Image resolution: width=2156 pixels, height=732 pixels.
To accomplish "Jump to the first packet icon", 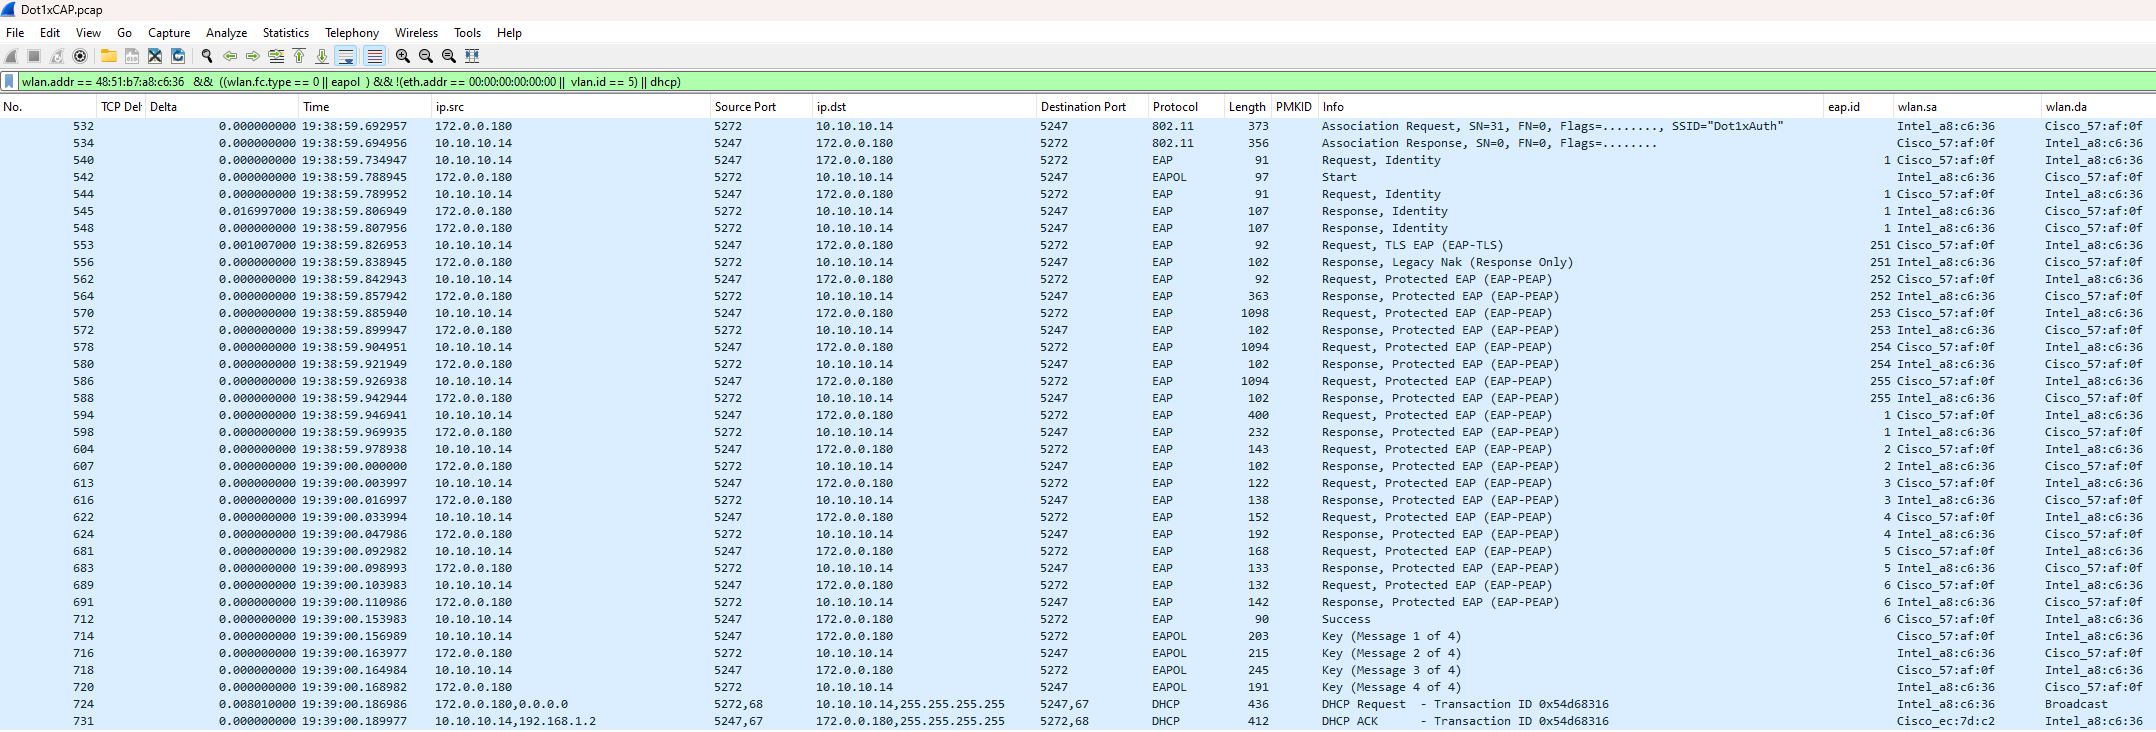I will 299,56.
